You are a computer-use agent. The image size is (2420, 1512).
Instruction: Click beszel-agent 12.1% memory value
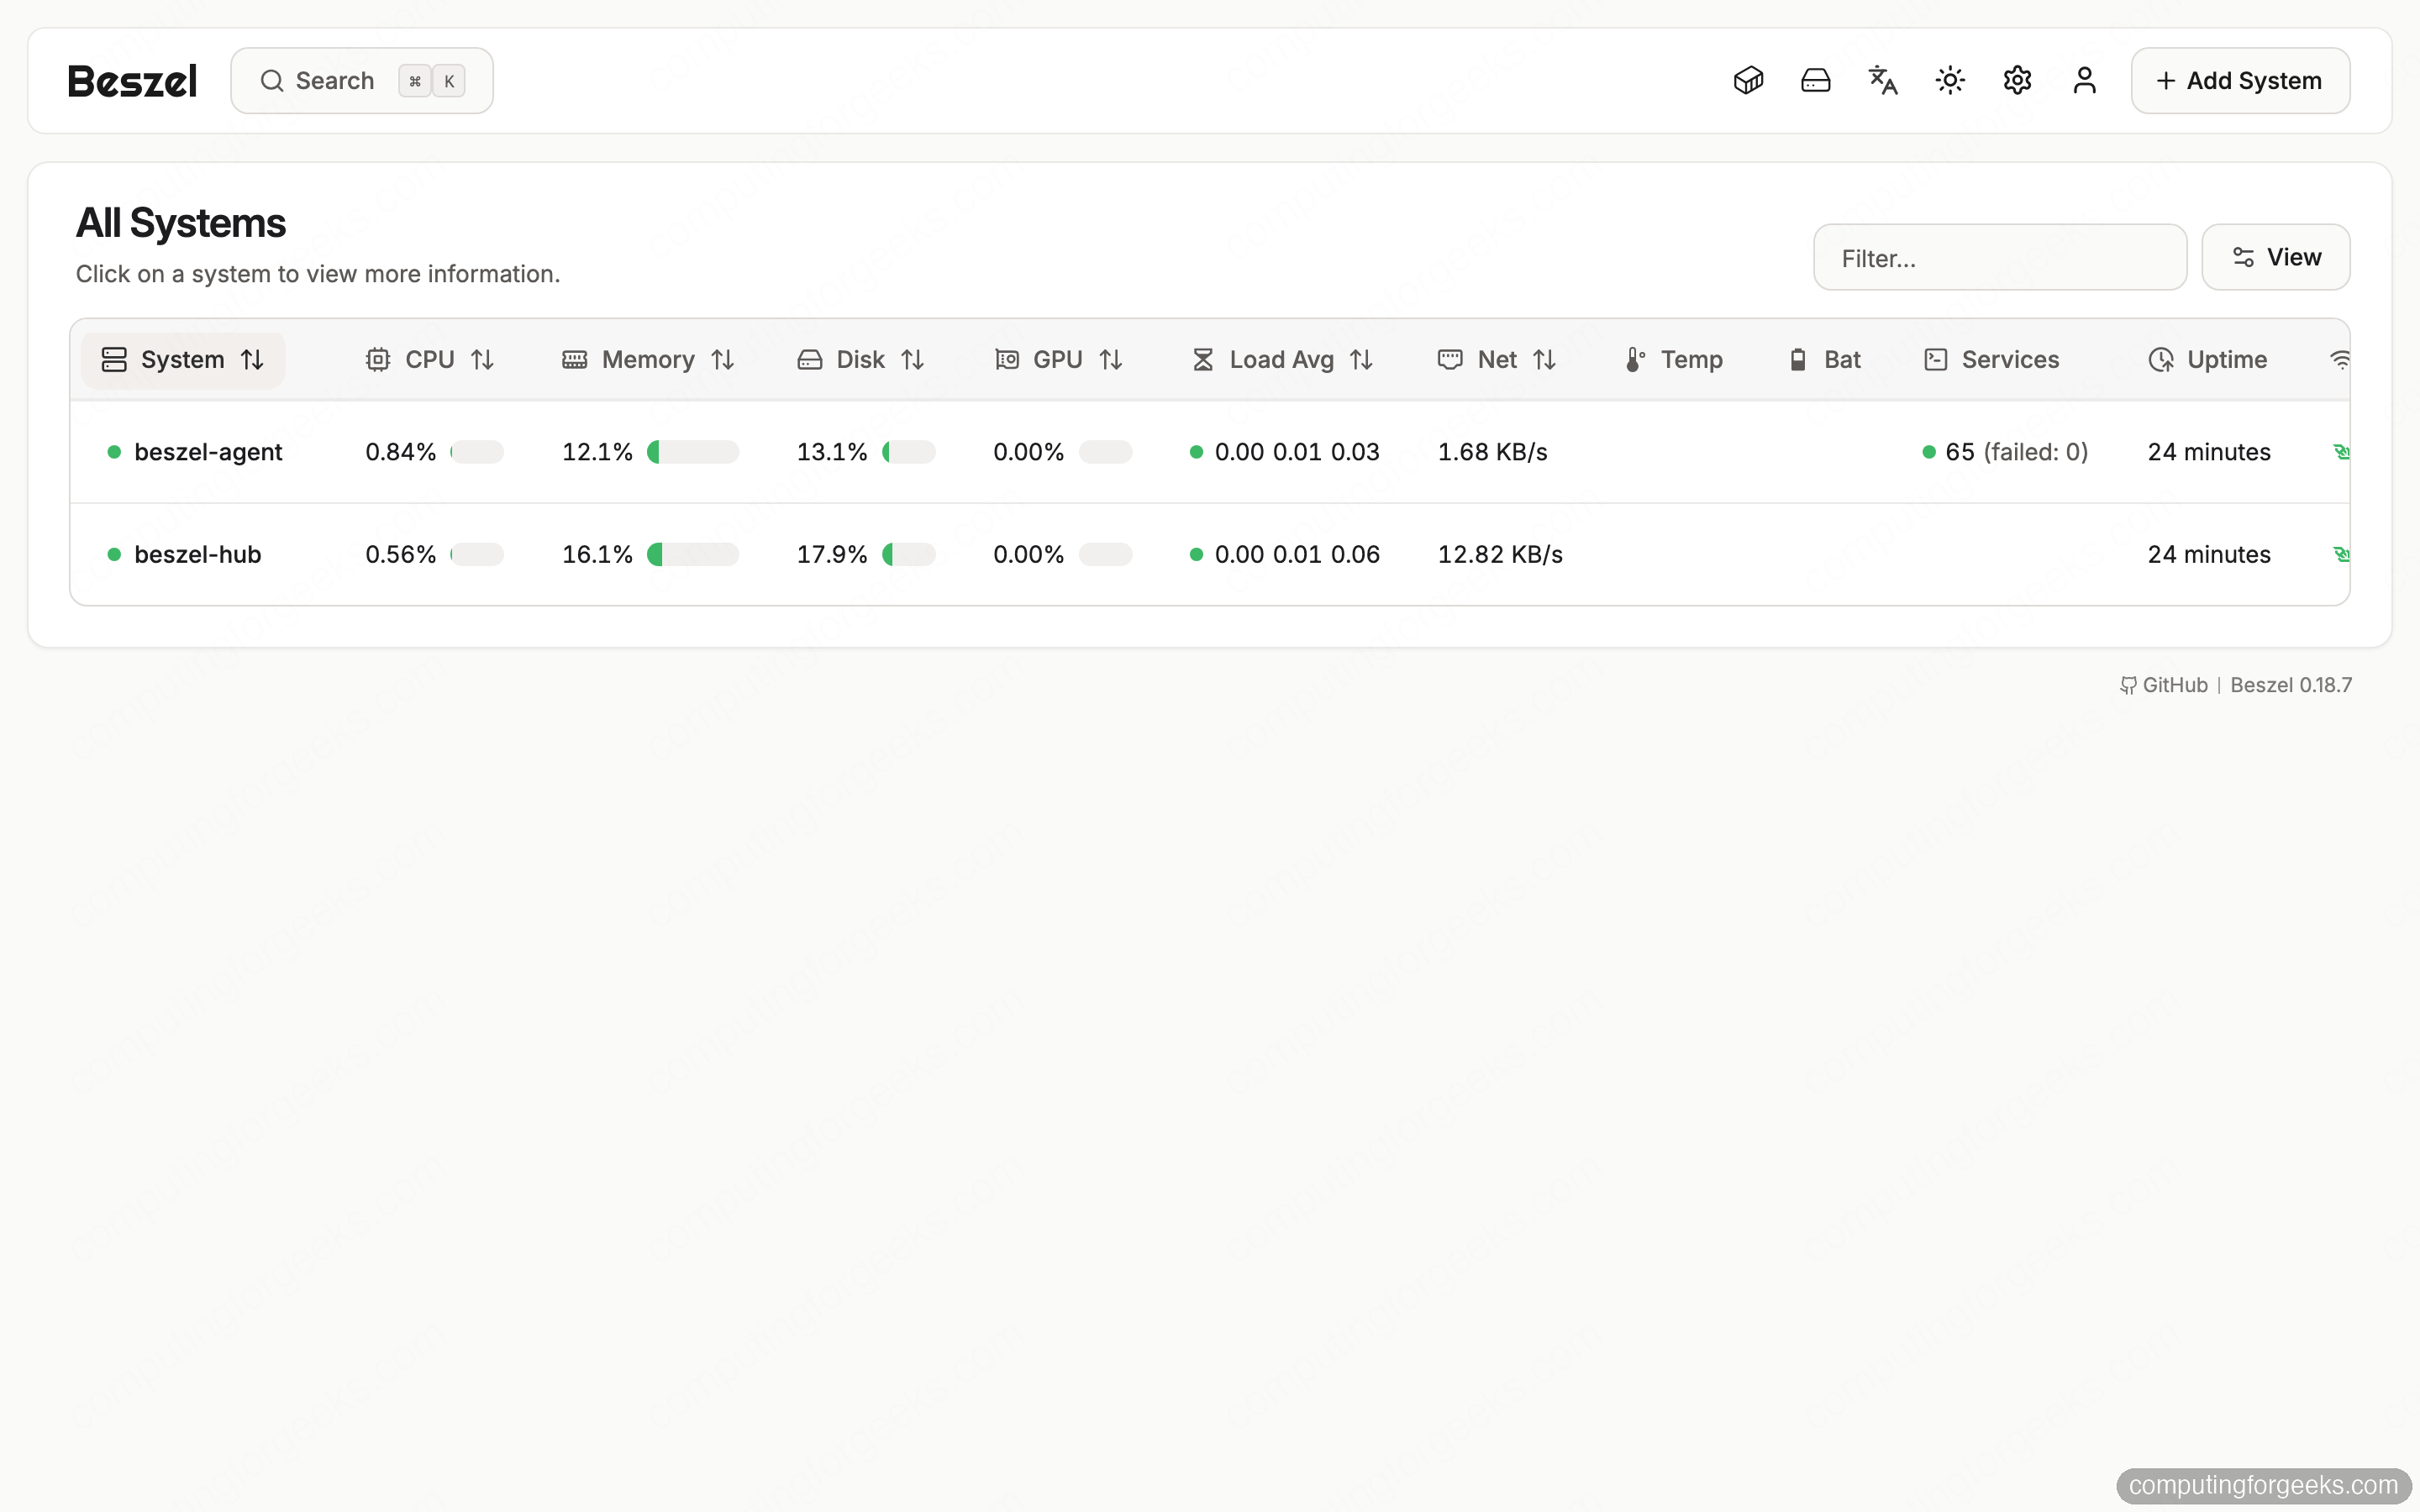597,452
